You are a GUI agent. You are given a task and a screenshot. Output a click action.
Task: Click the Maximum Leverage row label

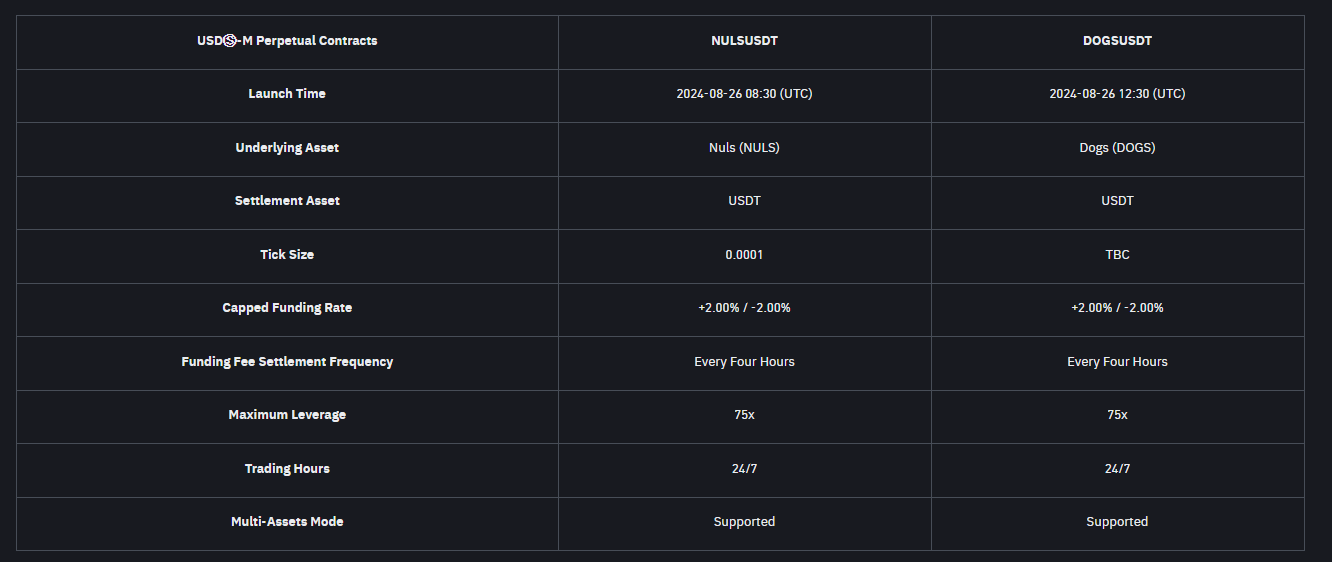click(287, 415)
